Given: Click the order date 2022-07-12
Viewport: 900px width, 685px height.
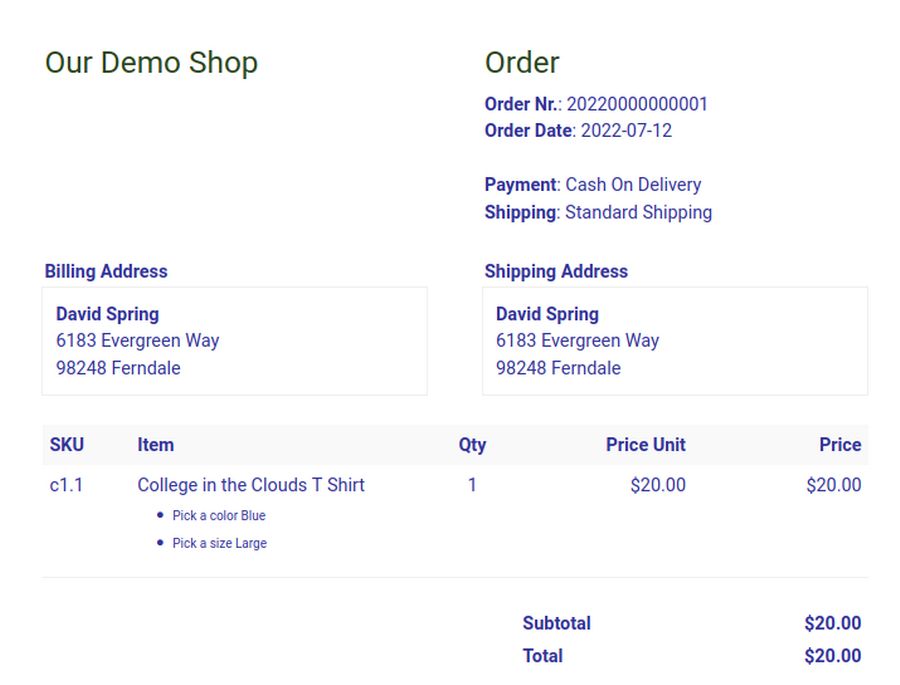Looking at the screenshot, I should coord(626,131).
